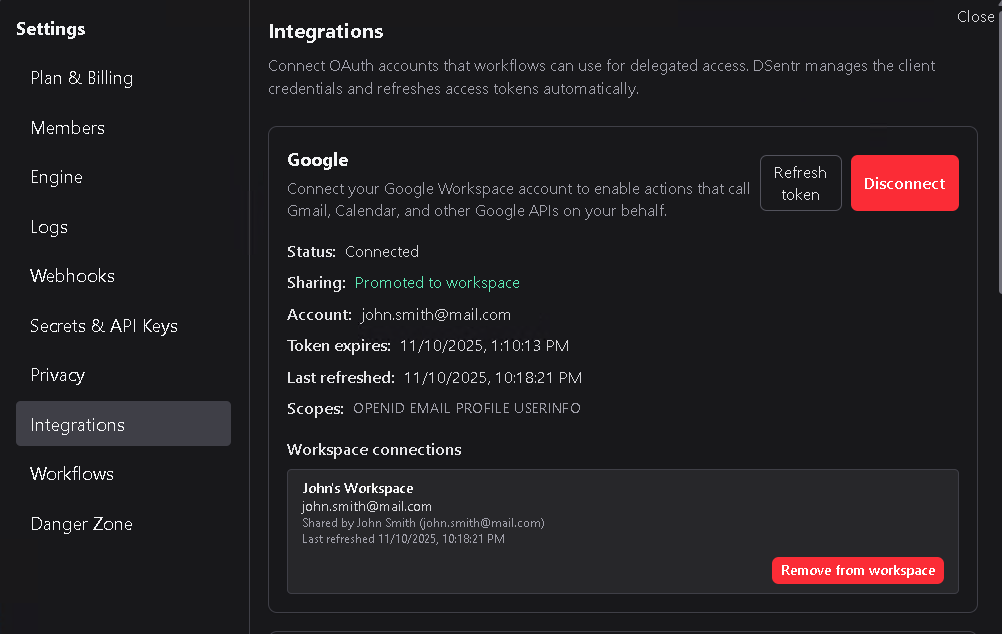The image size is (1002, 634).
Task: Open the Logs section
Action: tap(49, 227)
